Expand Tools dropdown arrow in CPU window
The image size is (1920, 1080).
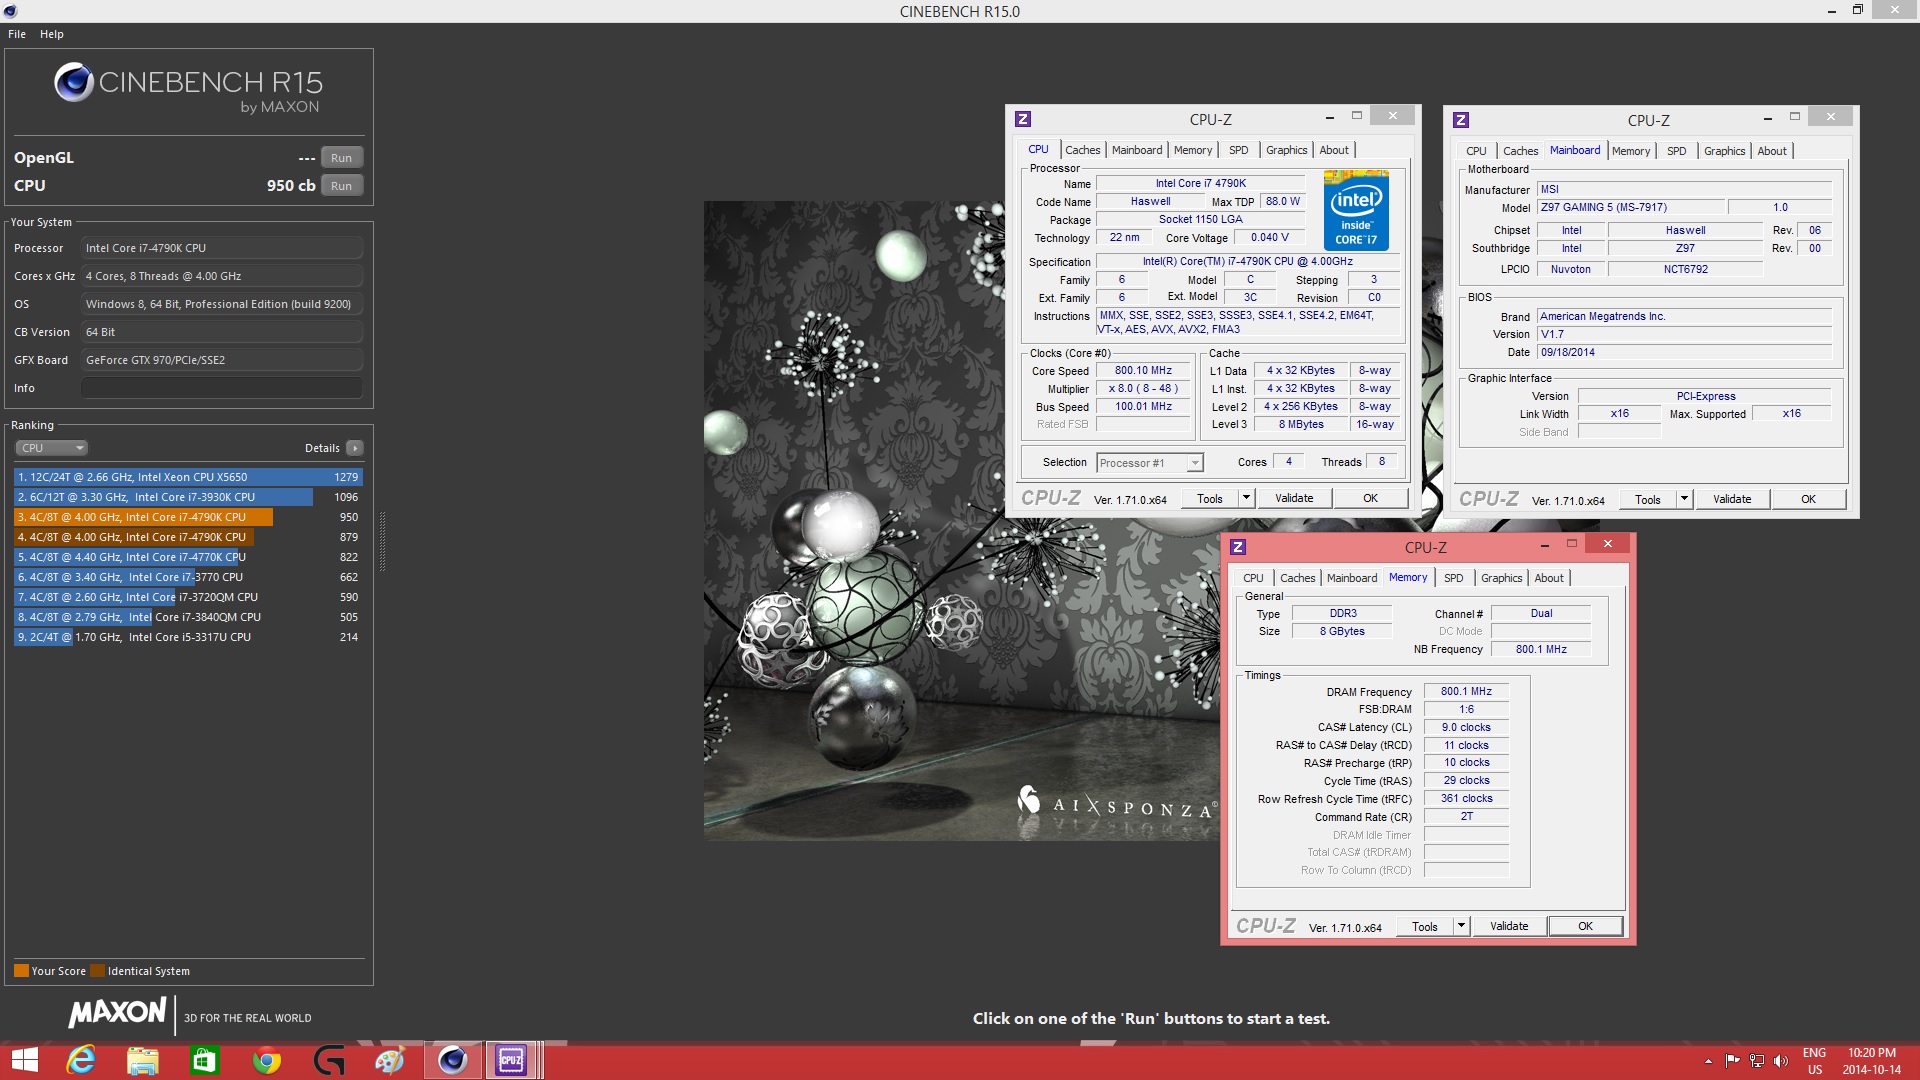click(1247, 498)
